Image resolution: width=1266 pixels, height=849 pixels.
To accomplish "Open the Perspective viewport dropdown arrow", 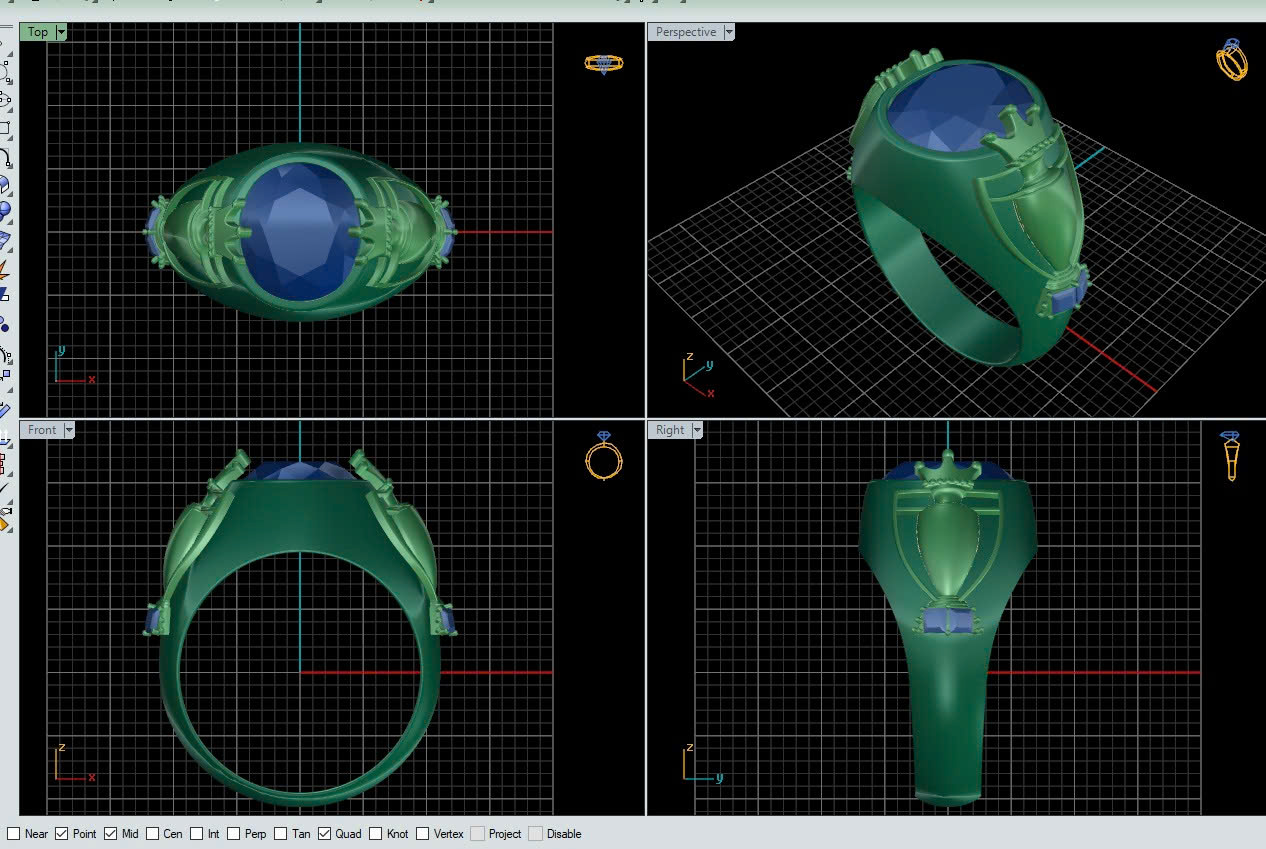I will coord(729,32).
